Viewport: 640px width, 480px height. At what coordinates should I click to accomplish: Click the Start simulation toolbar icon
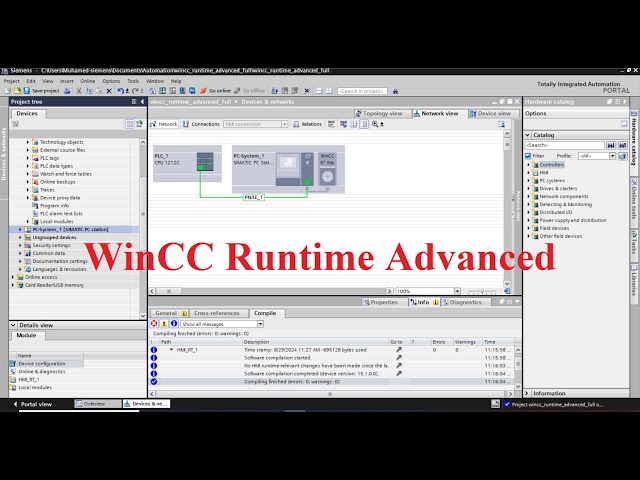tap(182, 91)
